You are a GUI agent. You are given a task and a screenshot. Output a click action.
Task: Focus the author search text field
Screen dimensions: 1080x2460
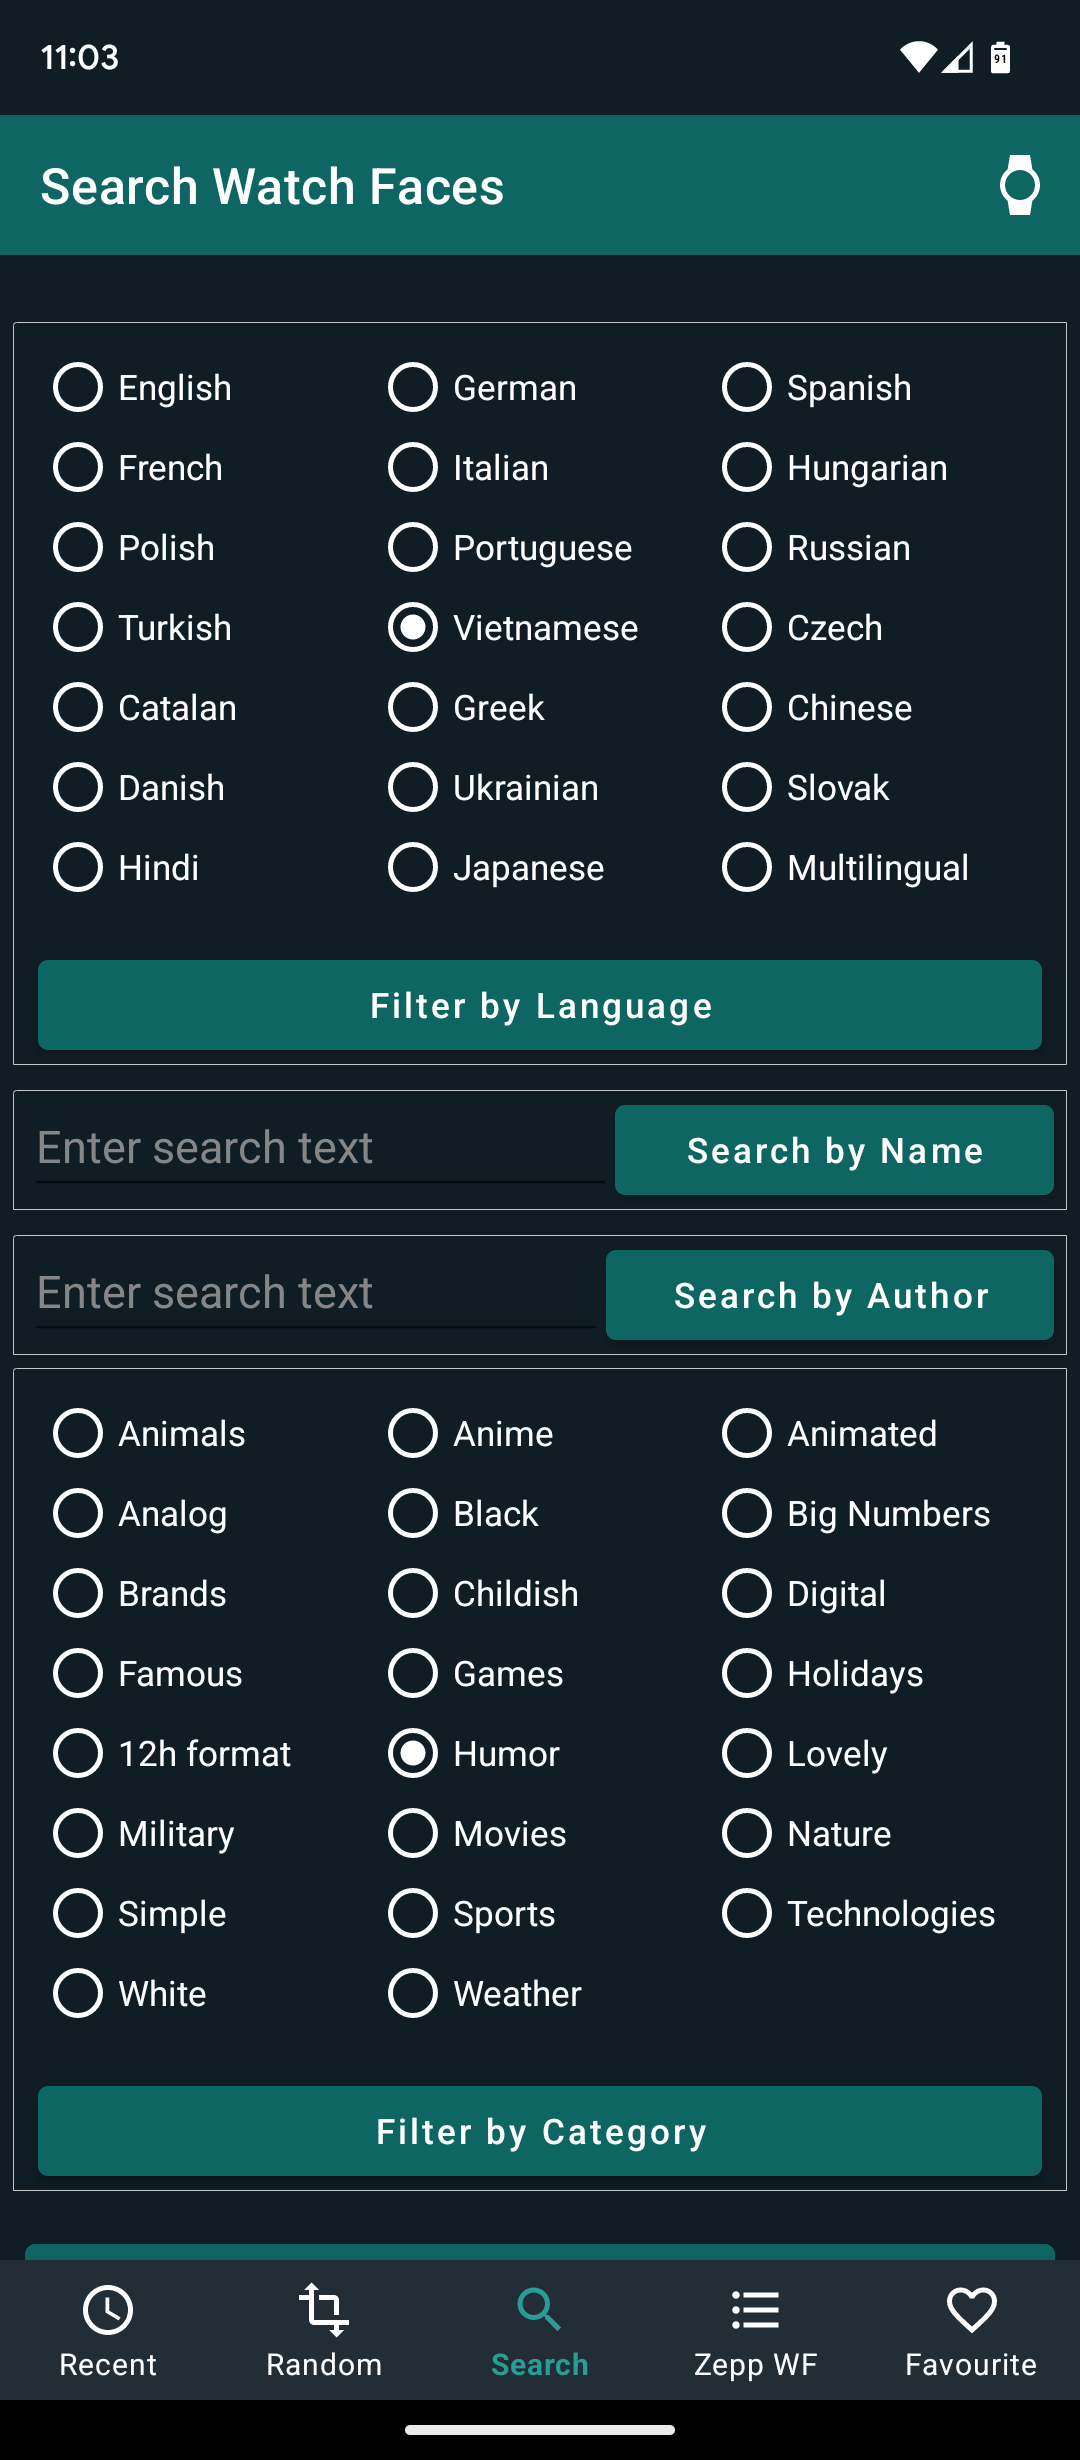click(x=316, y=1293)
